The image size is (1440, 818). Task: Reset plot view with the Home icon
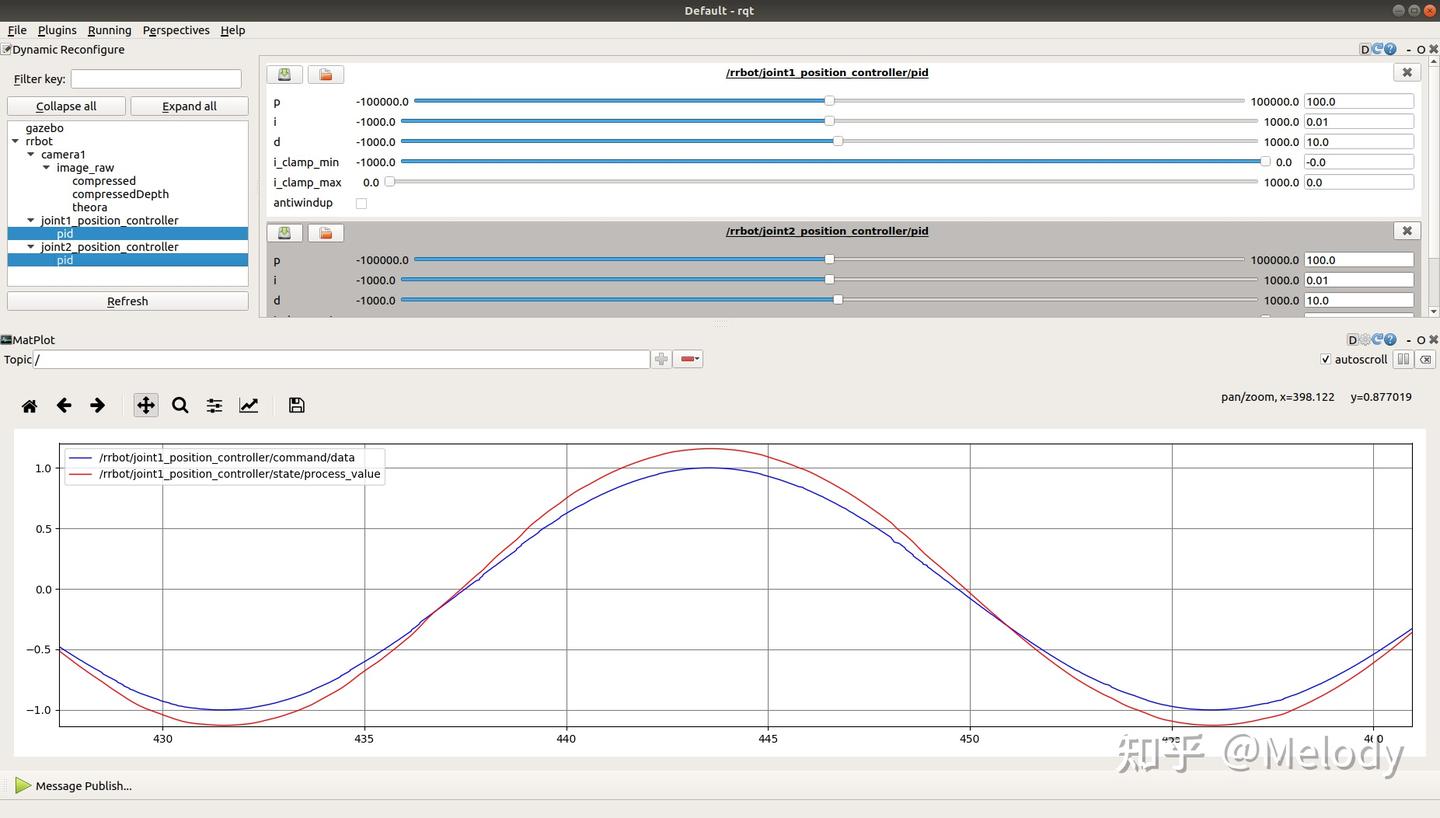coord(29,405)
